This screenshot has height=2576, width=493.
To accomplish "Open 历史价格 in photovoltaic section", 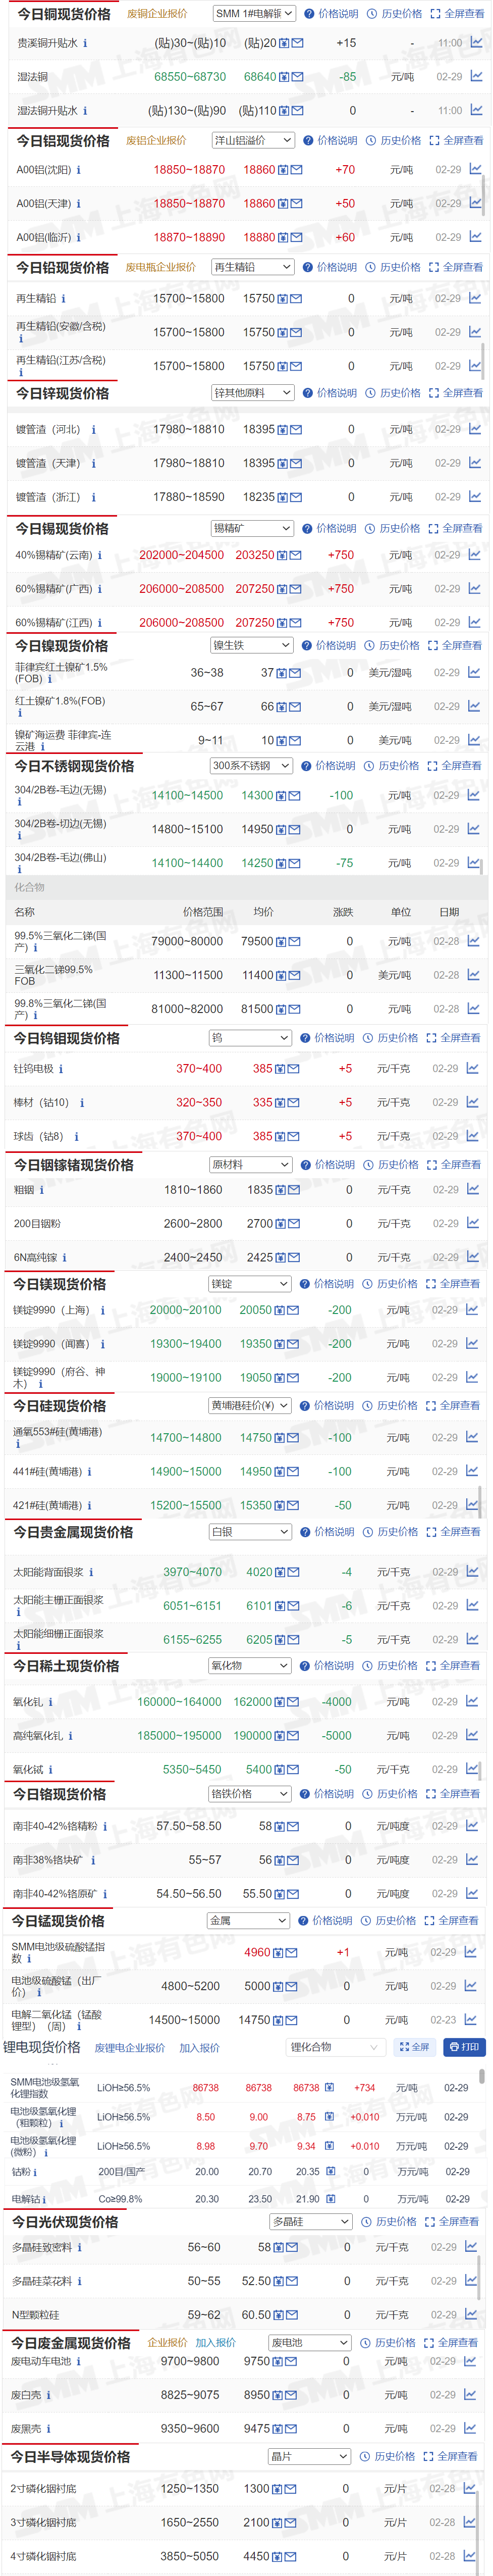I will (389, 2221).
